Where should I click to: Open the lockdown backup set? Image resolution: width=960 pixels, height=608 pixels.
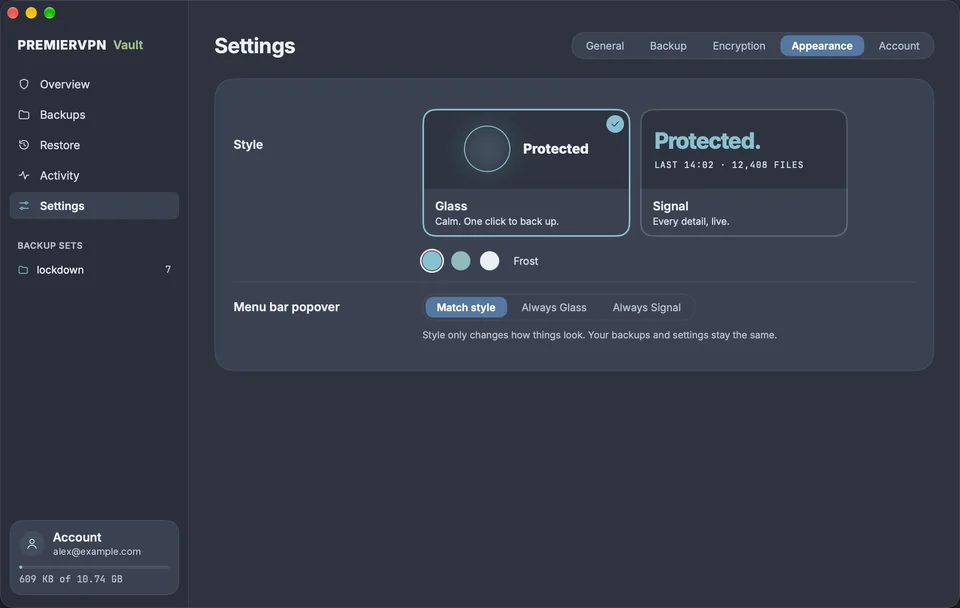point(94,270)
